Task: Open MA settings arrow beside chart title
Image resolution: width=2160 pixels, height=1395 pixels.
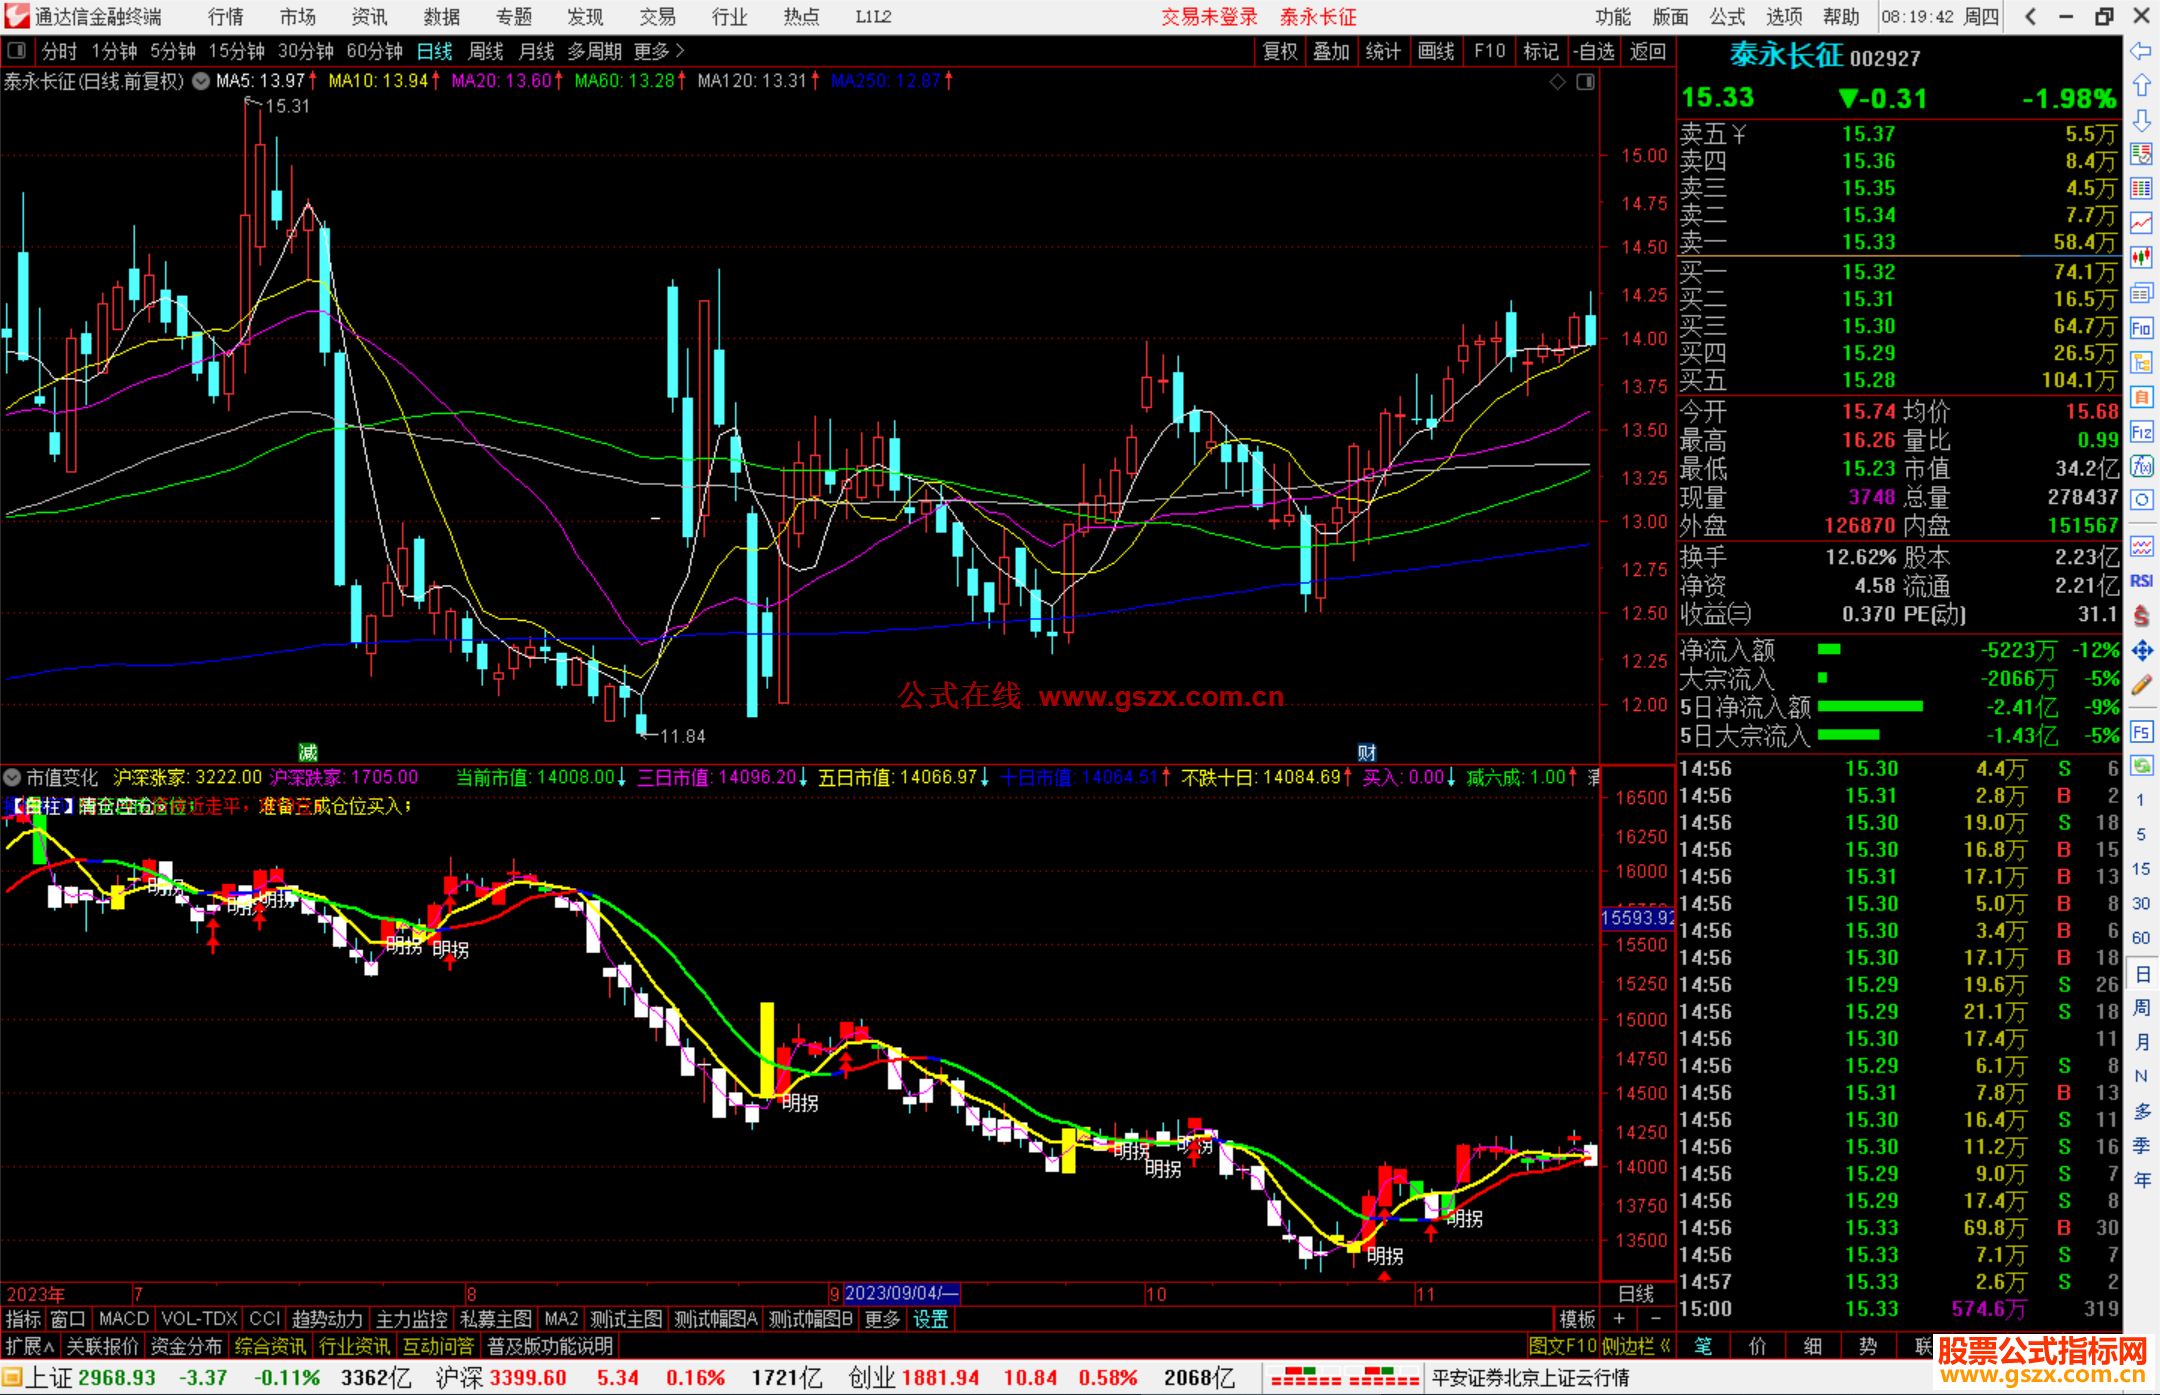Action: pos(201,81)
